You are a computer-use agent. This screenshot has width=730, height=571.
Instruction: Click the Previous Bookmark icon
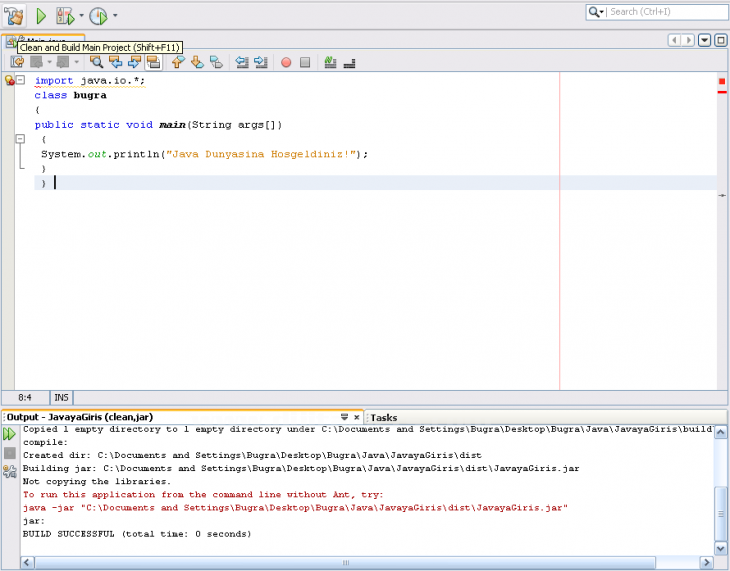[178, 62]
